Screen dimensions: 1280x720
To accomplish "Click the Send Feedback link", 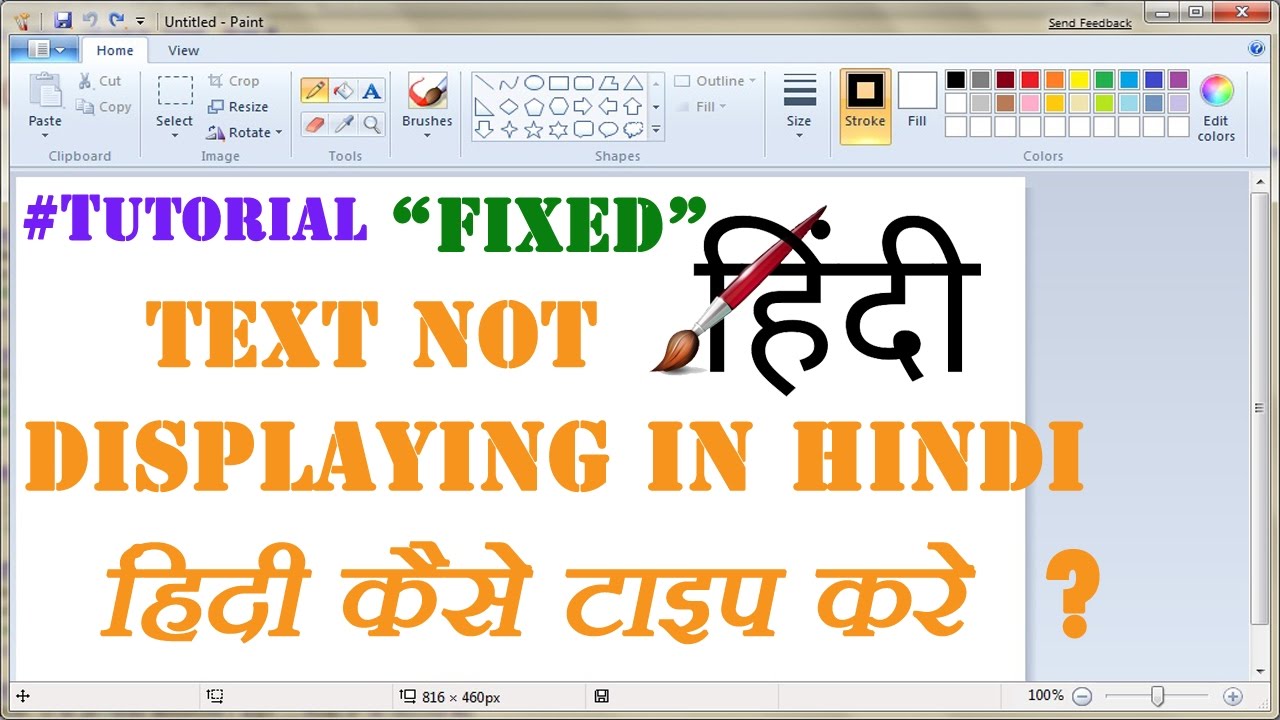I will pos(1089,22).
